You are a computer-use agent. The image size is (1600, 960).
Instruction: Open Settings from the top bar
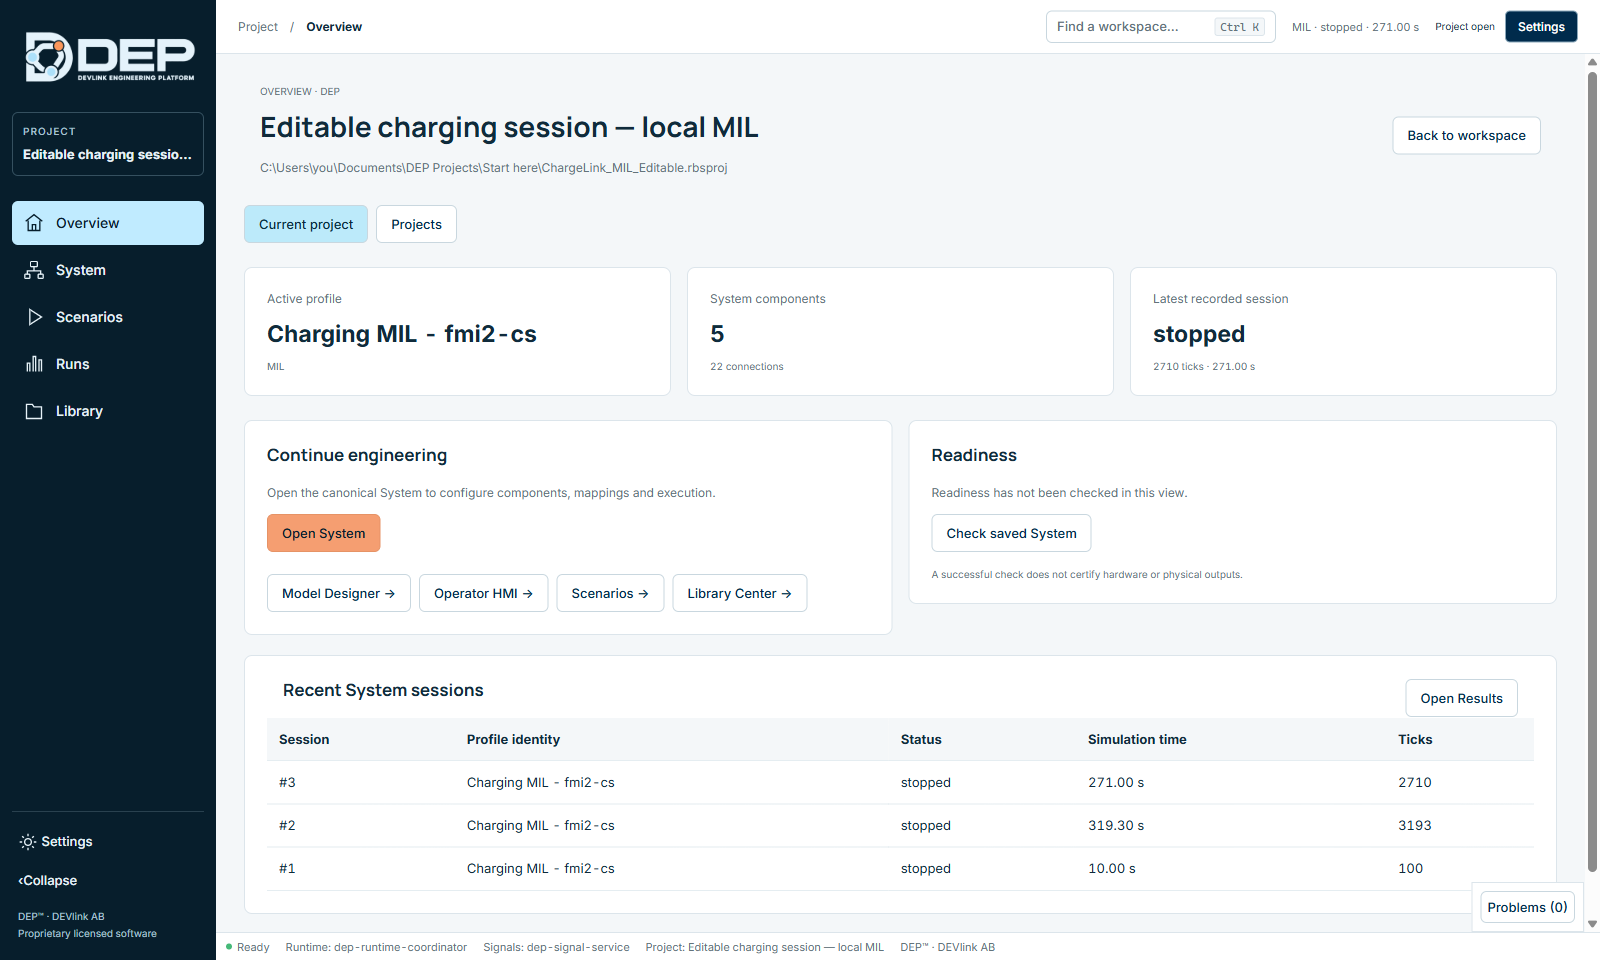(1541, 27)
